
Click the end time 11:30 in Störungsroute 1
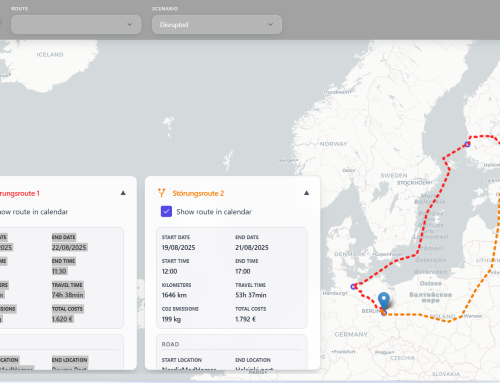click(x=59, y=271)
